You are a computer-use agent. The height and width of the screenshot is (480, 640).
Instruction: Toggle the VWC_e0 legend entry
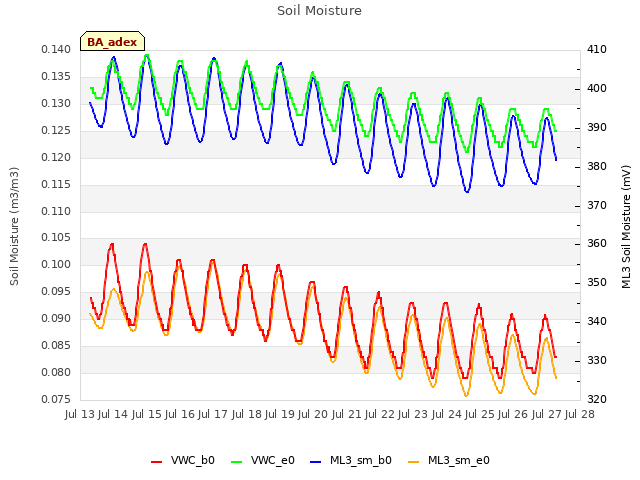(x=262, y=460)
